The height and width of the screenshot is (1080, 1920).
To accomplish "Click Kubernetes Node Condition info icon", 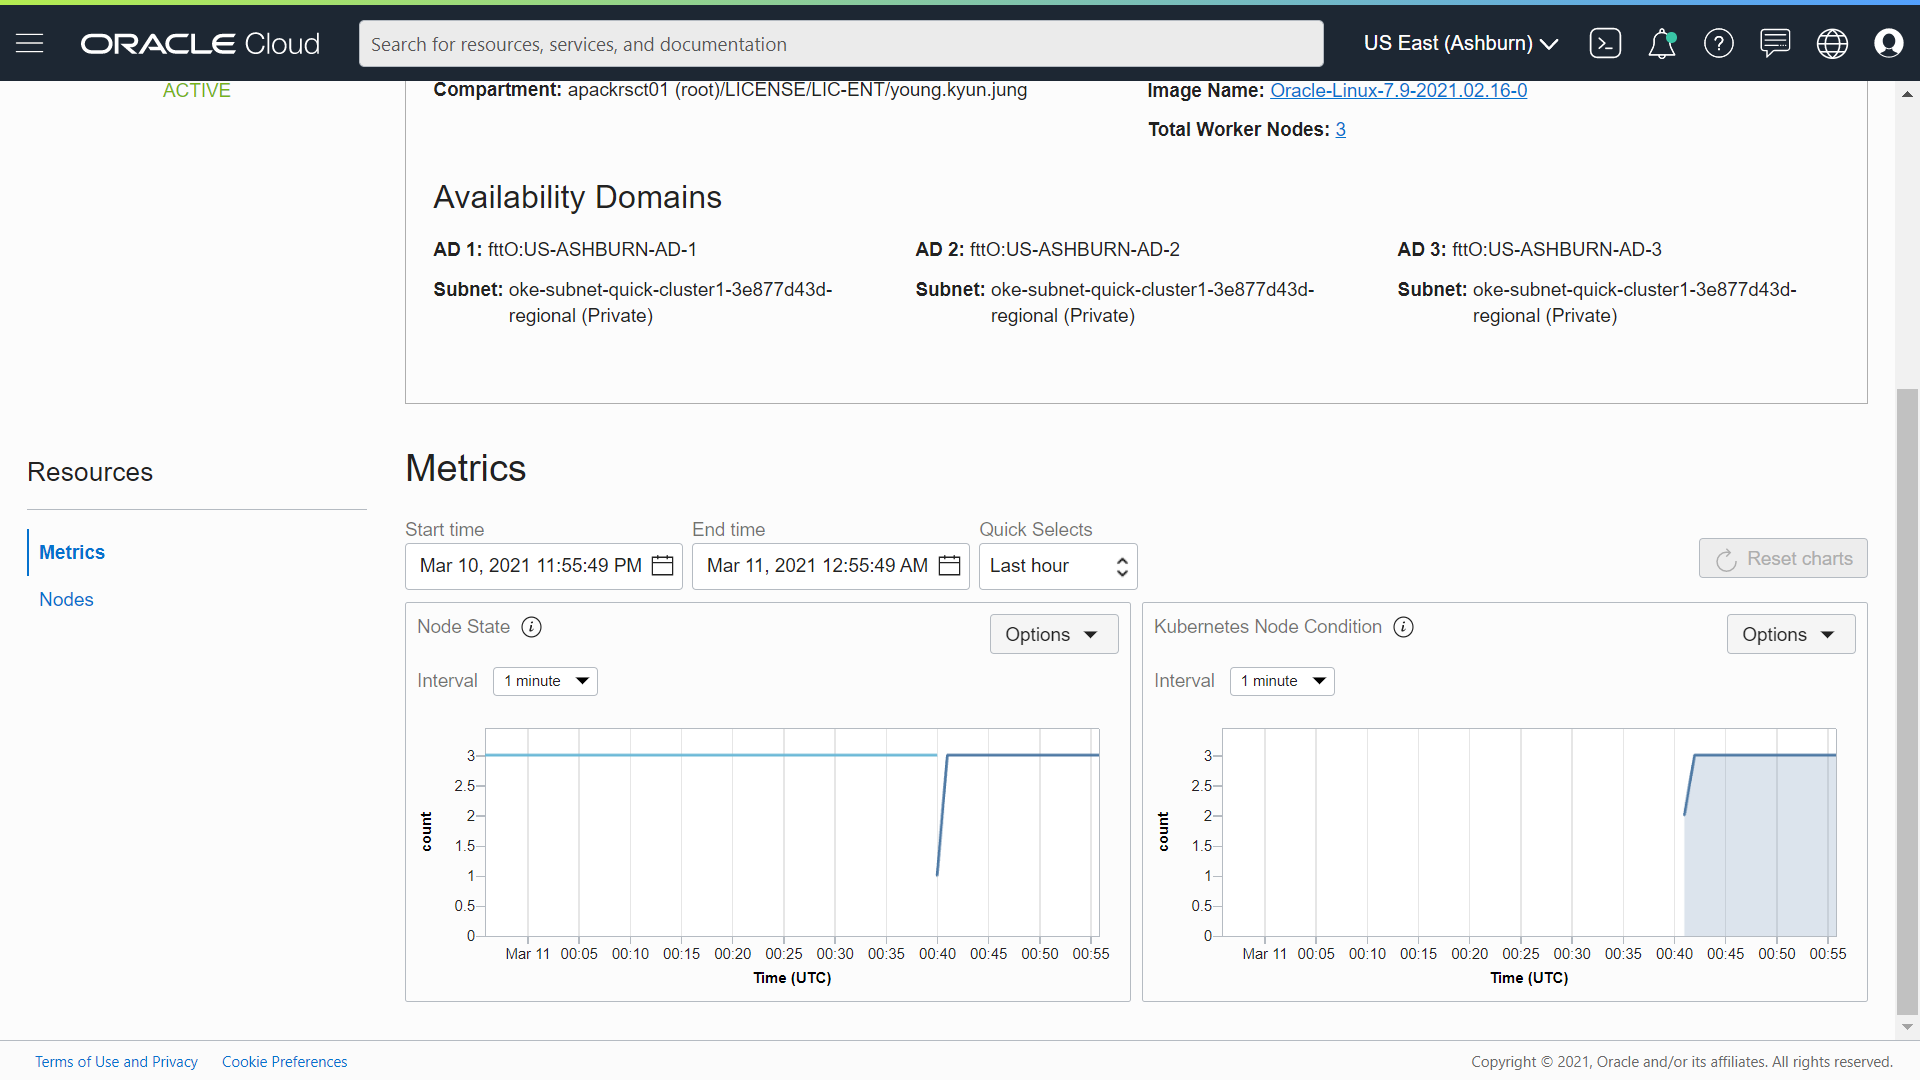I will click(x=1404, y=627).
